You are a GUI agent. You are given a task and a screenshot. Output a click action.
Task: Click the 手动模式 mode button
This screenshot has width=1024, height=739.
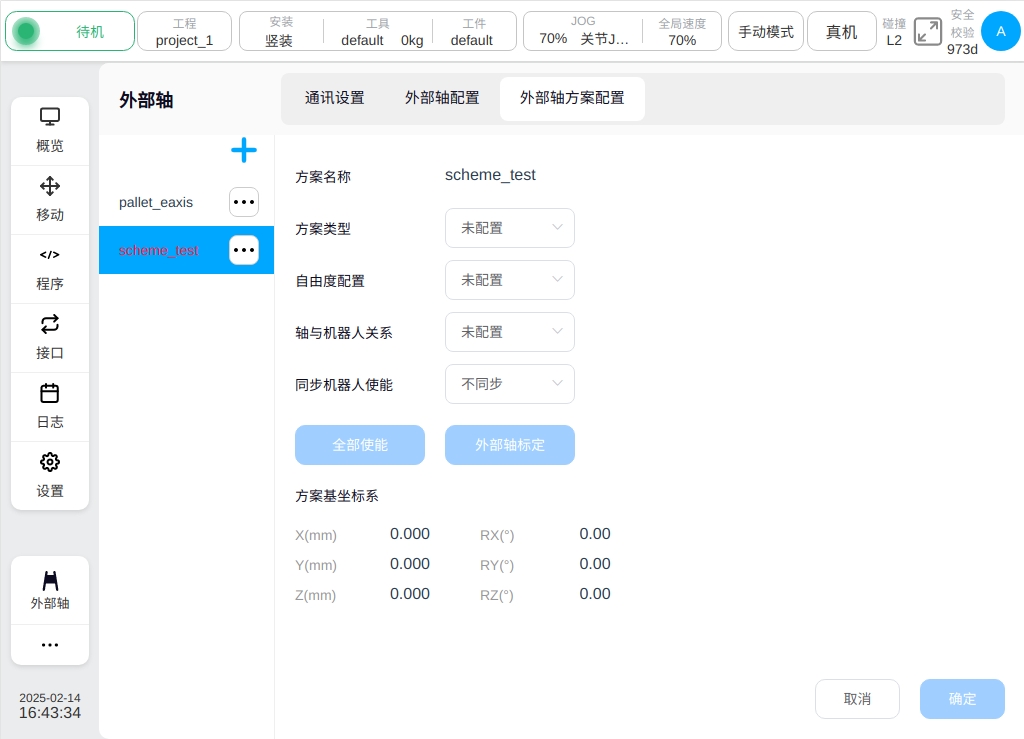pos(766,31)
